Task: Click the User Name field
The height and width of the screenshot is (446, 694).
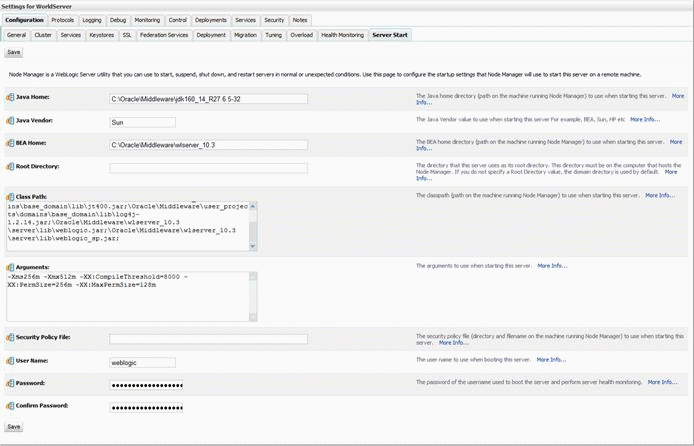Action: tap(143, 363)
